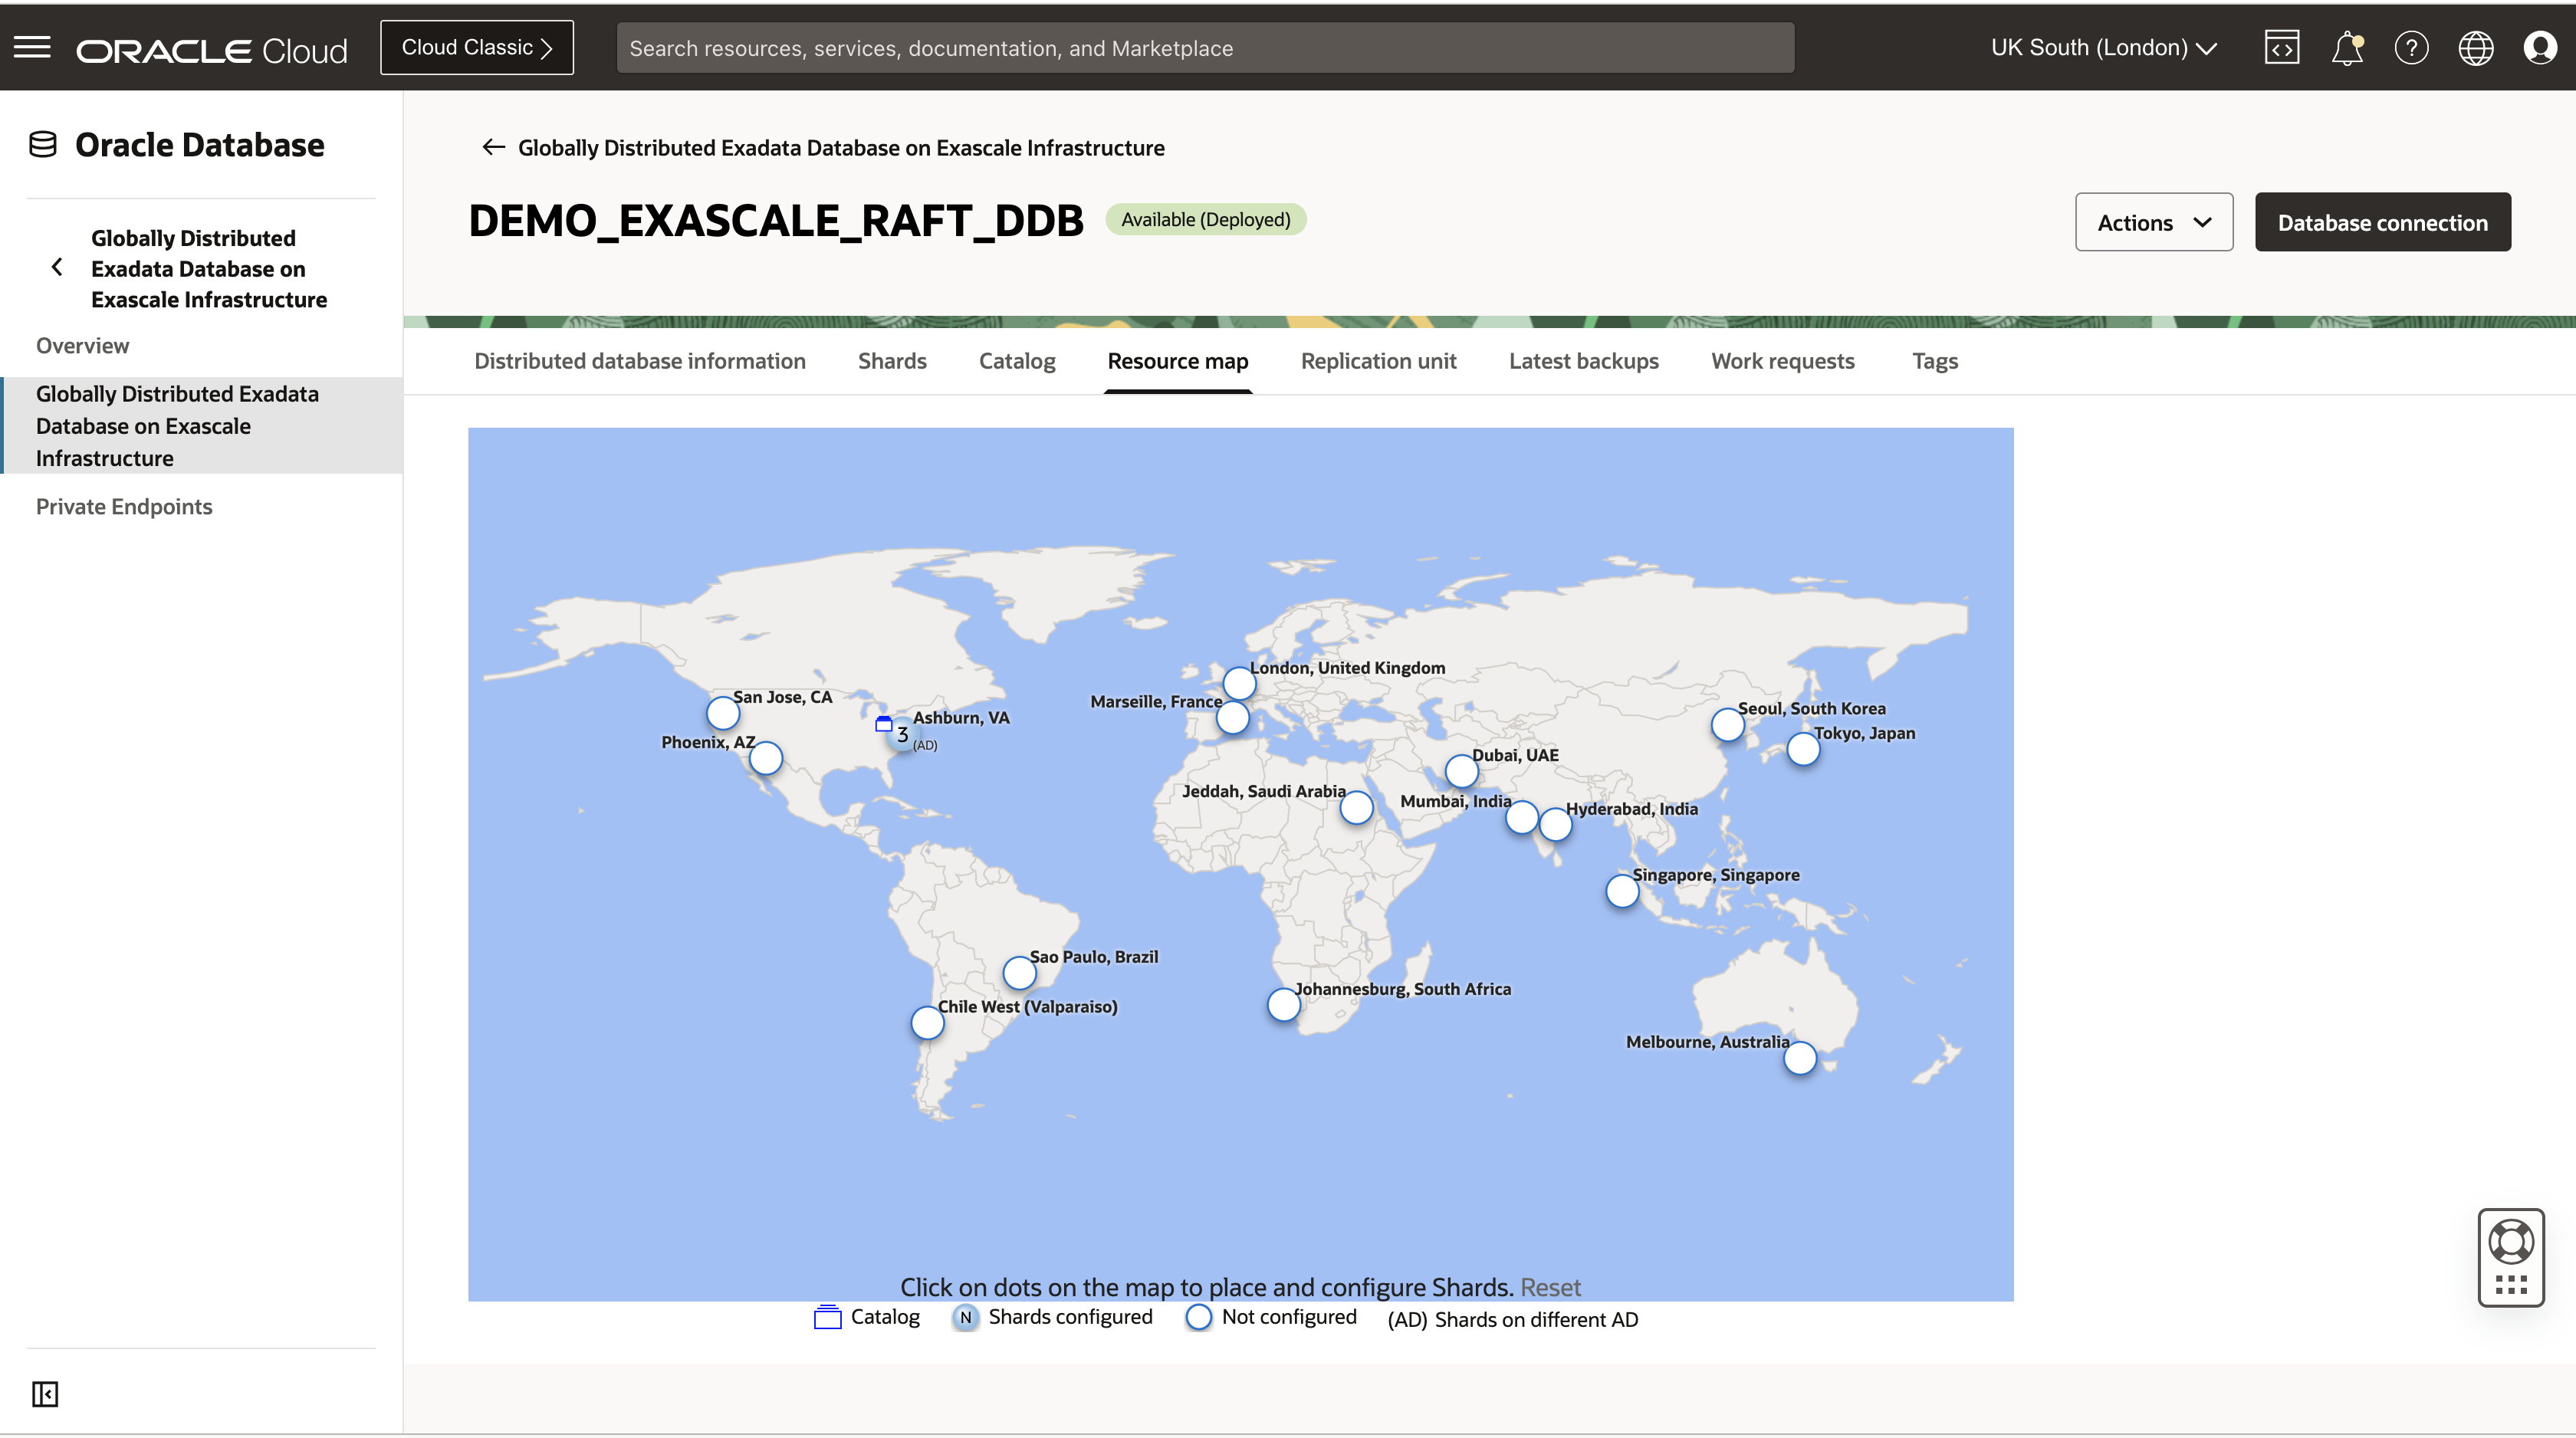
Task: Select Private Endpoints in the sidebar
Action: click(123, 507)
